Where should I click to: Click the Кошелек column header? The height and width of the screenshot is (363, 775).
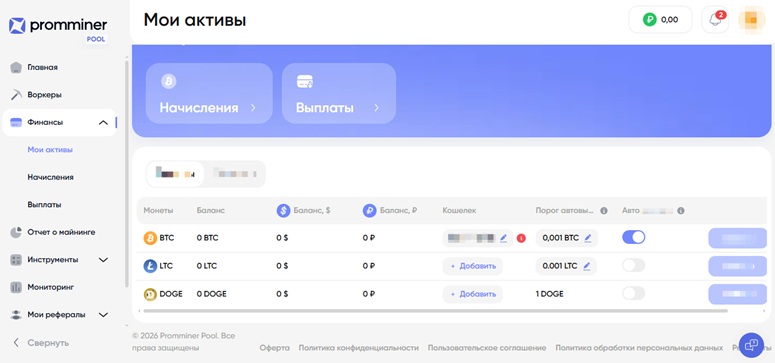click(459, 210)
